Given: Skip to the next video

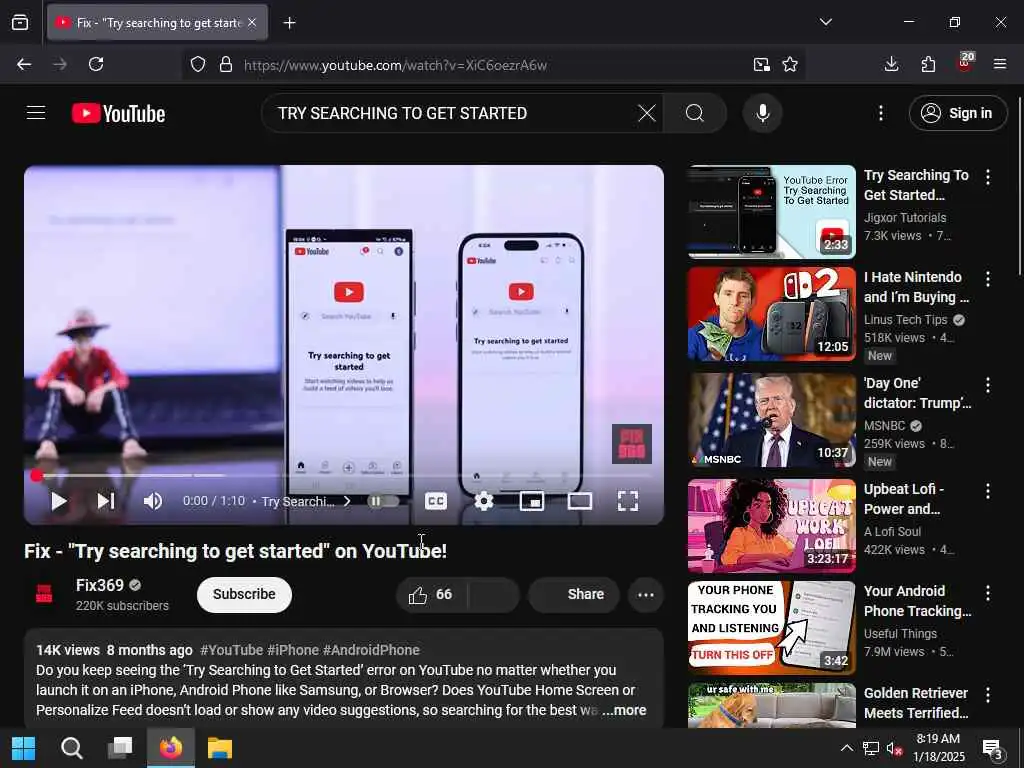Looking at the screenshot, I should (106, 501).
